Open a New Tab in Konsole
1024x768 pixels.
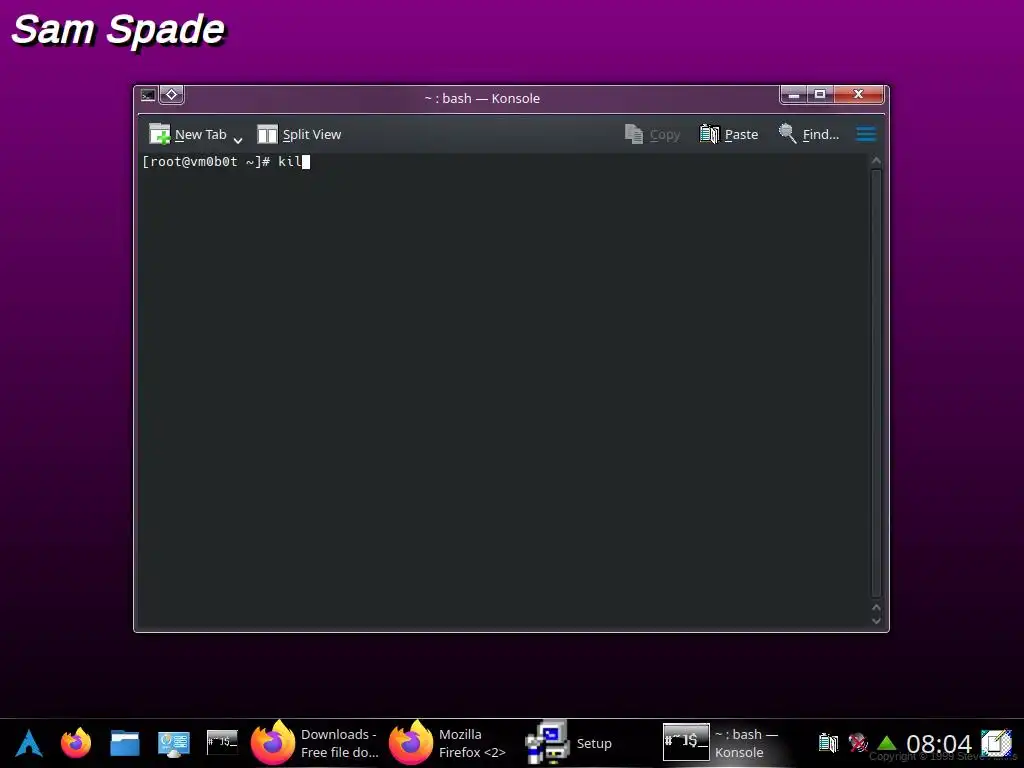pyautogui.click(x=187, y=135)
